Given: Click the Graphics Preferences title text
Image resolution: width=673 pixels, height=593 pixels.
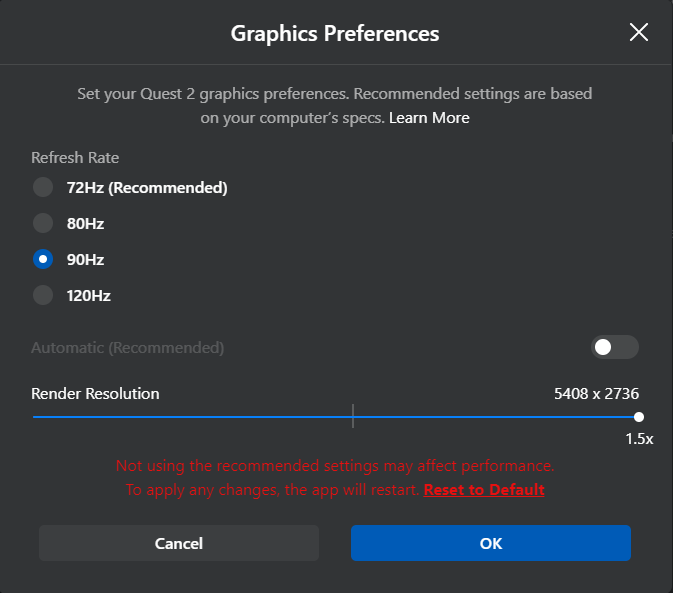Looking at the screenshot, I should coord(335,33).
